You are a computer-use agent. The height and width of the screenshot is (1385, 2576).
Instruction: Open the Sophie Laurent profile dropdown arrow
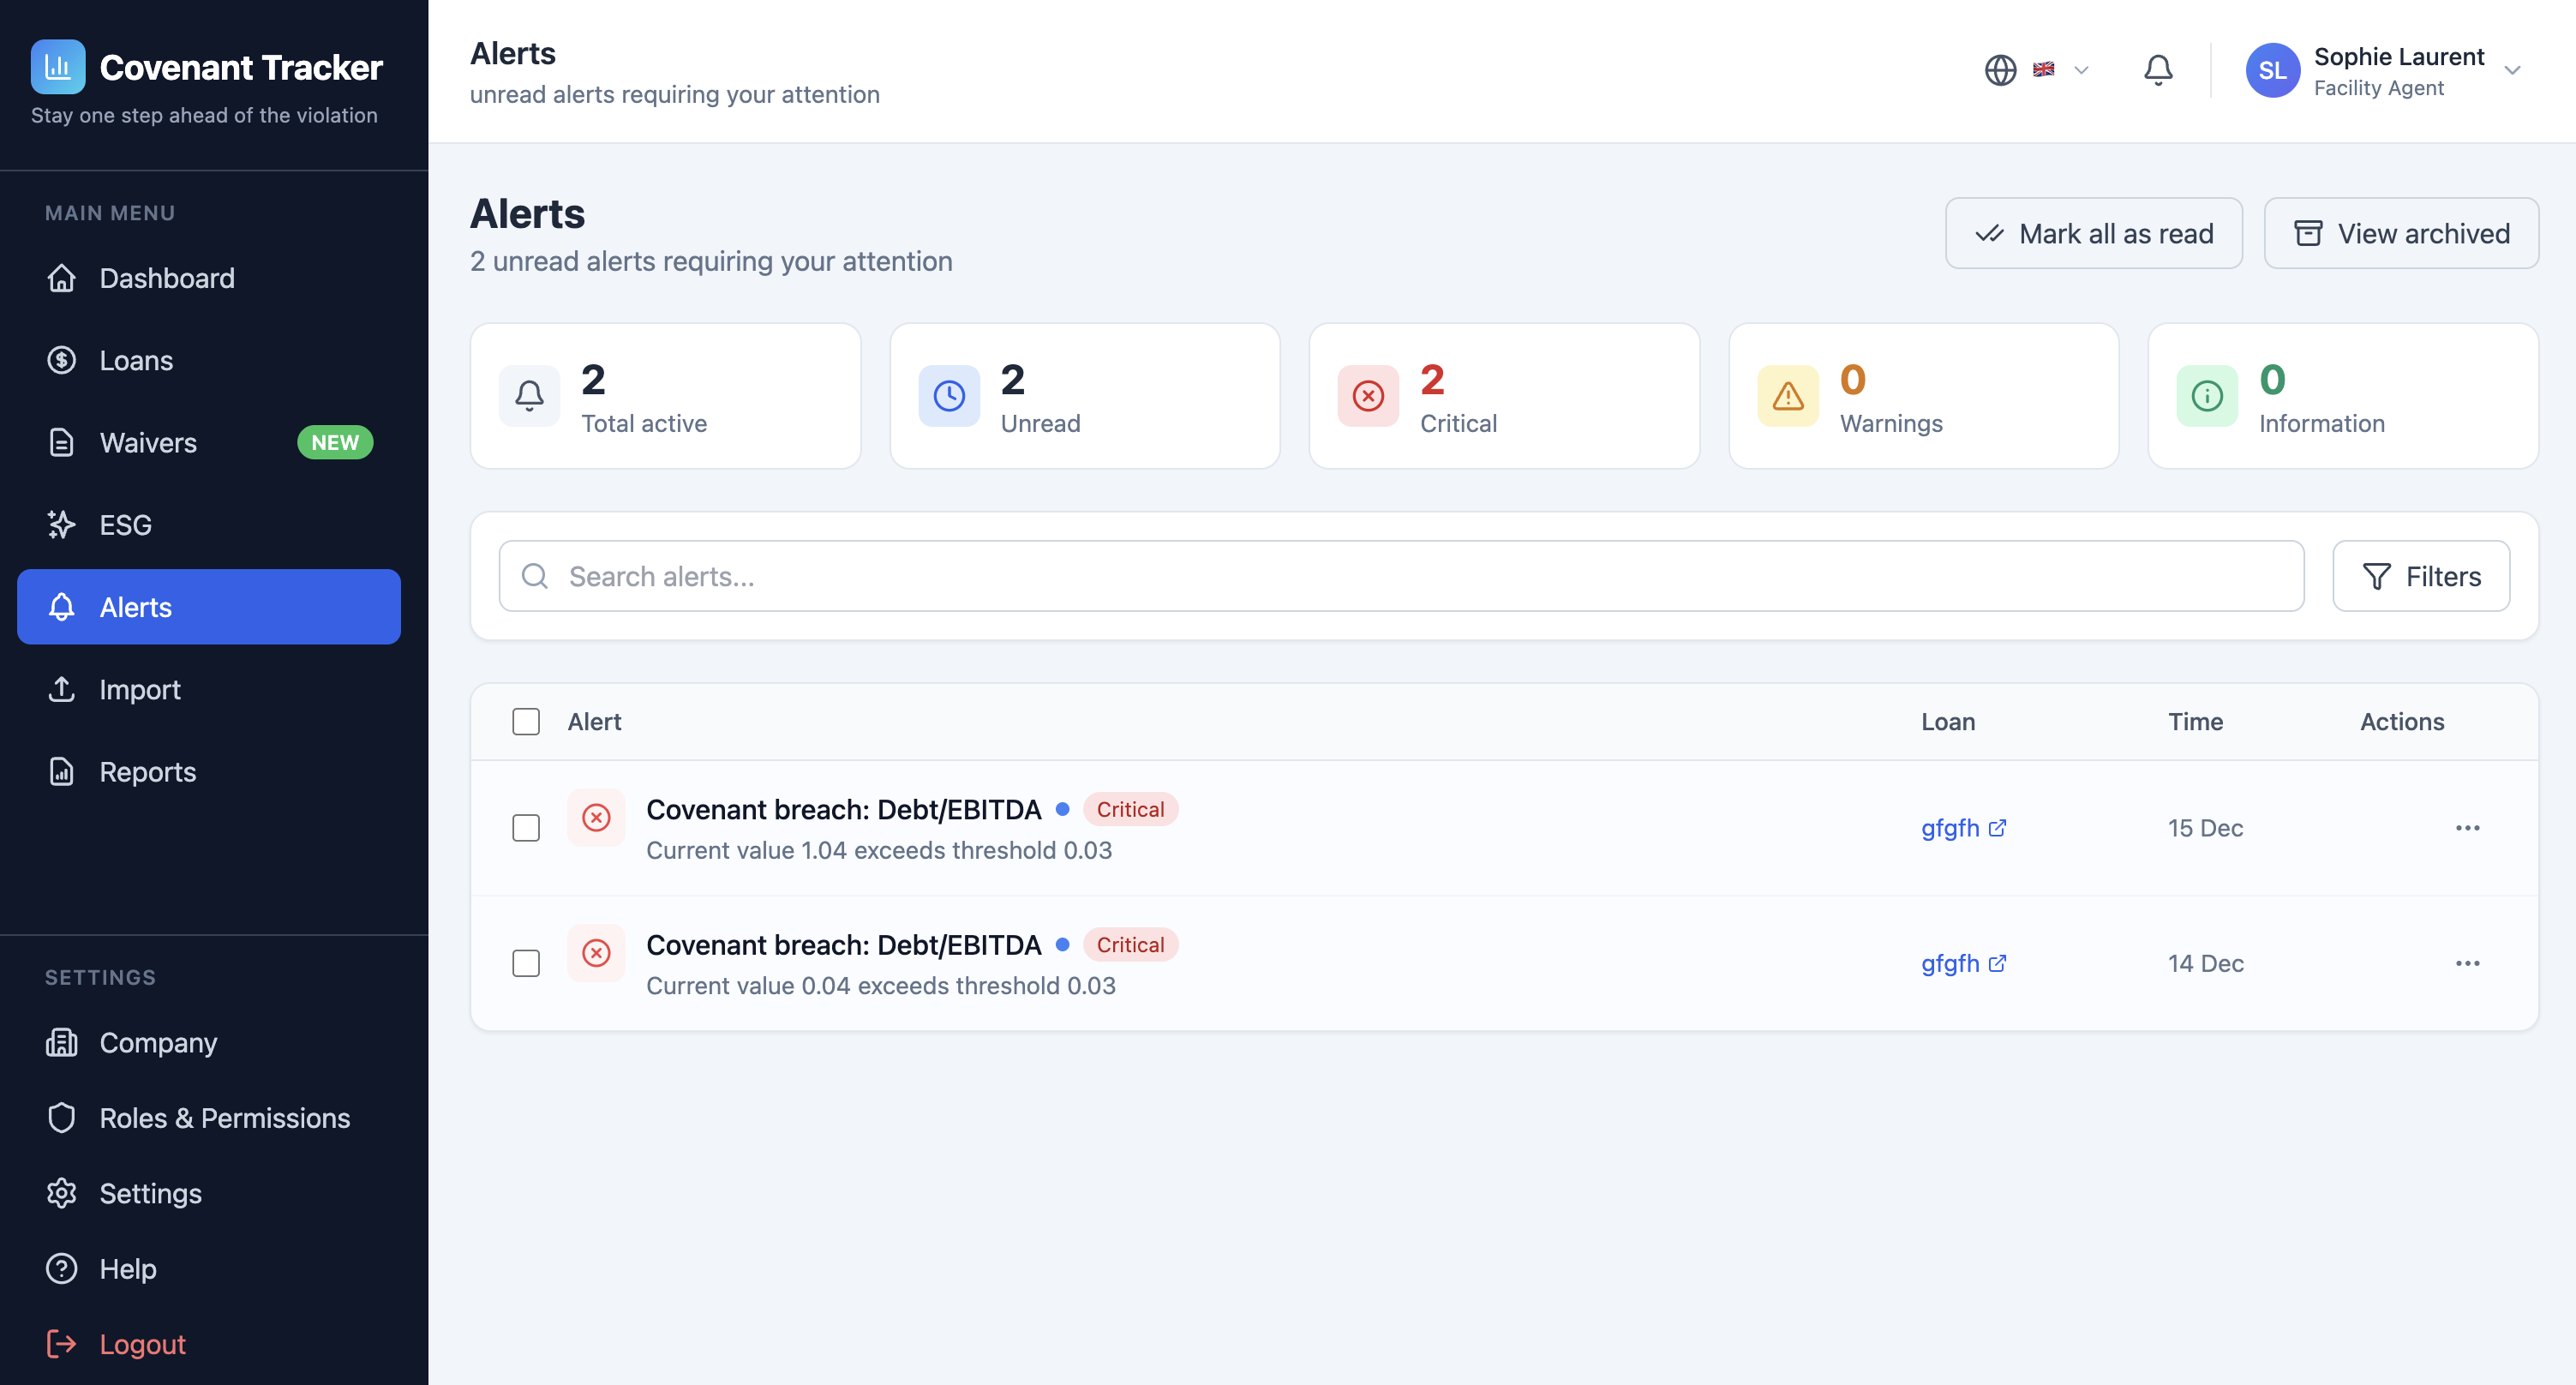pos(2512,70)
